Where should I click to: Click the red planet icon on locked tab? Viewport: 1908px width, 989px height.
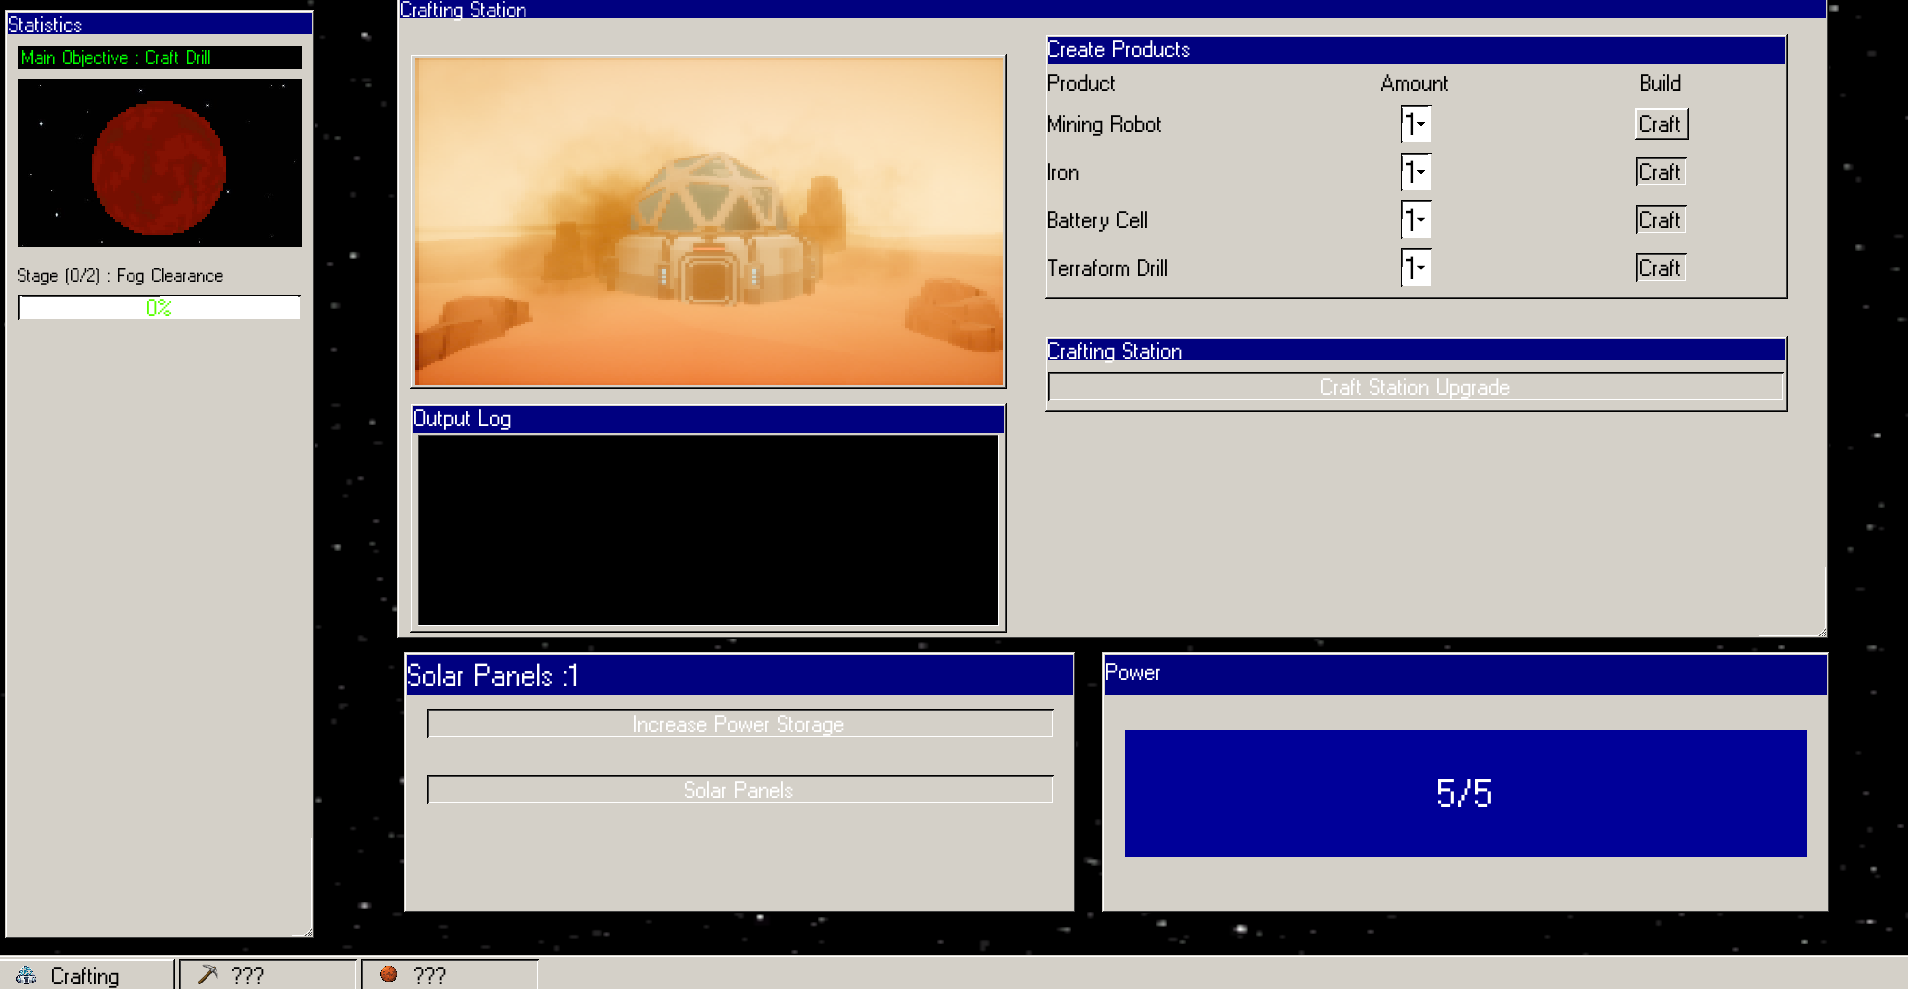[389, 975]
